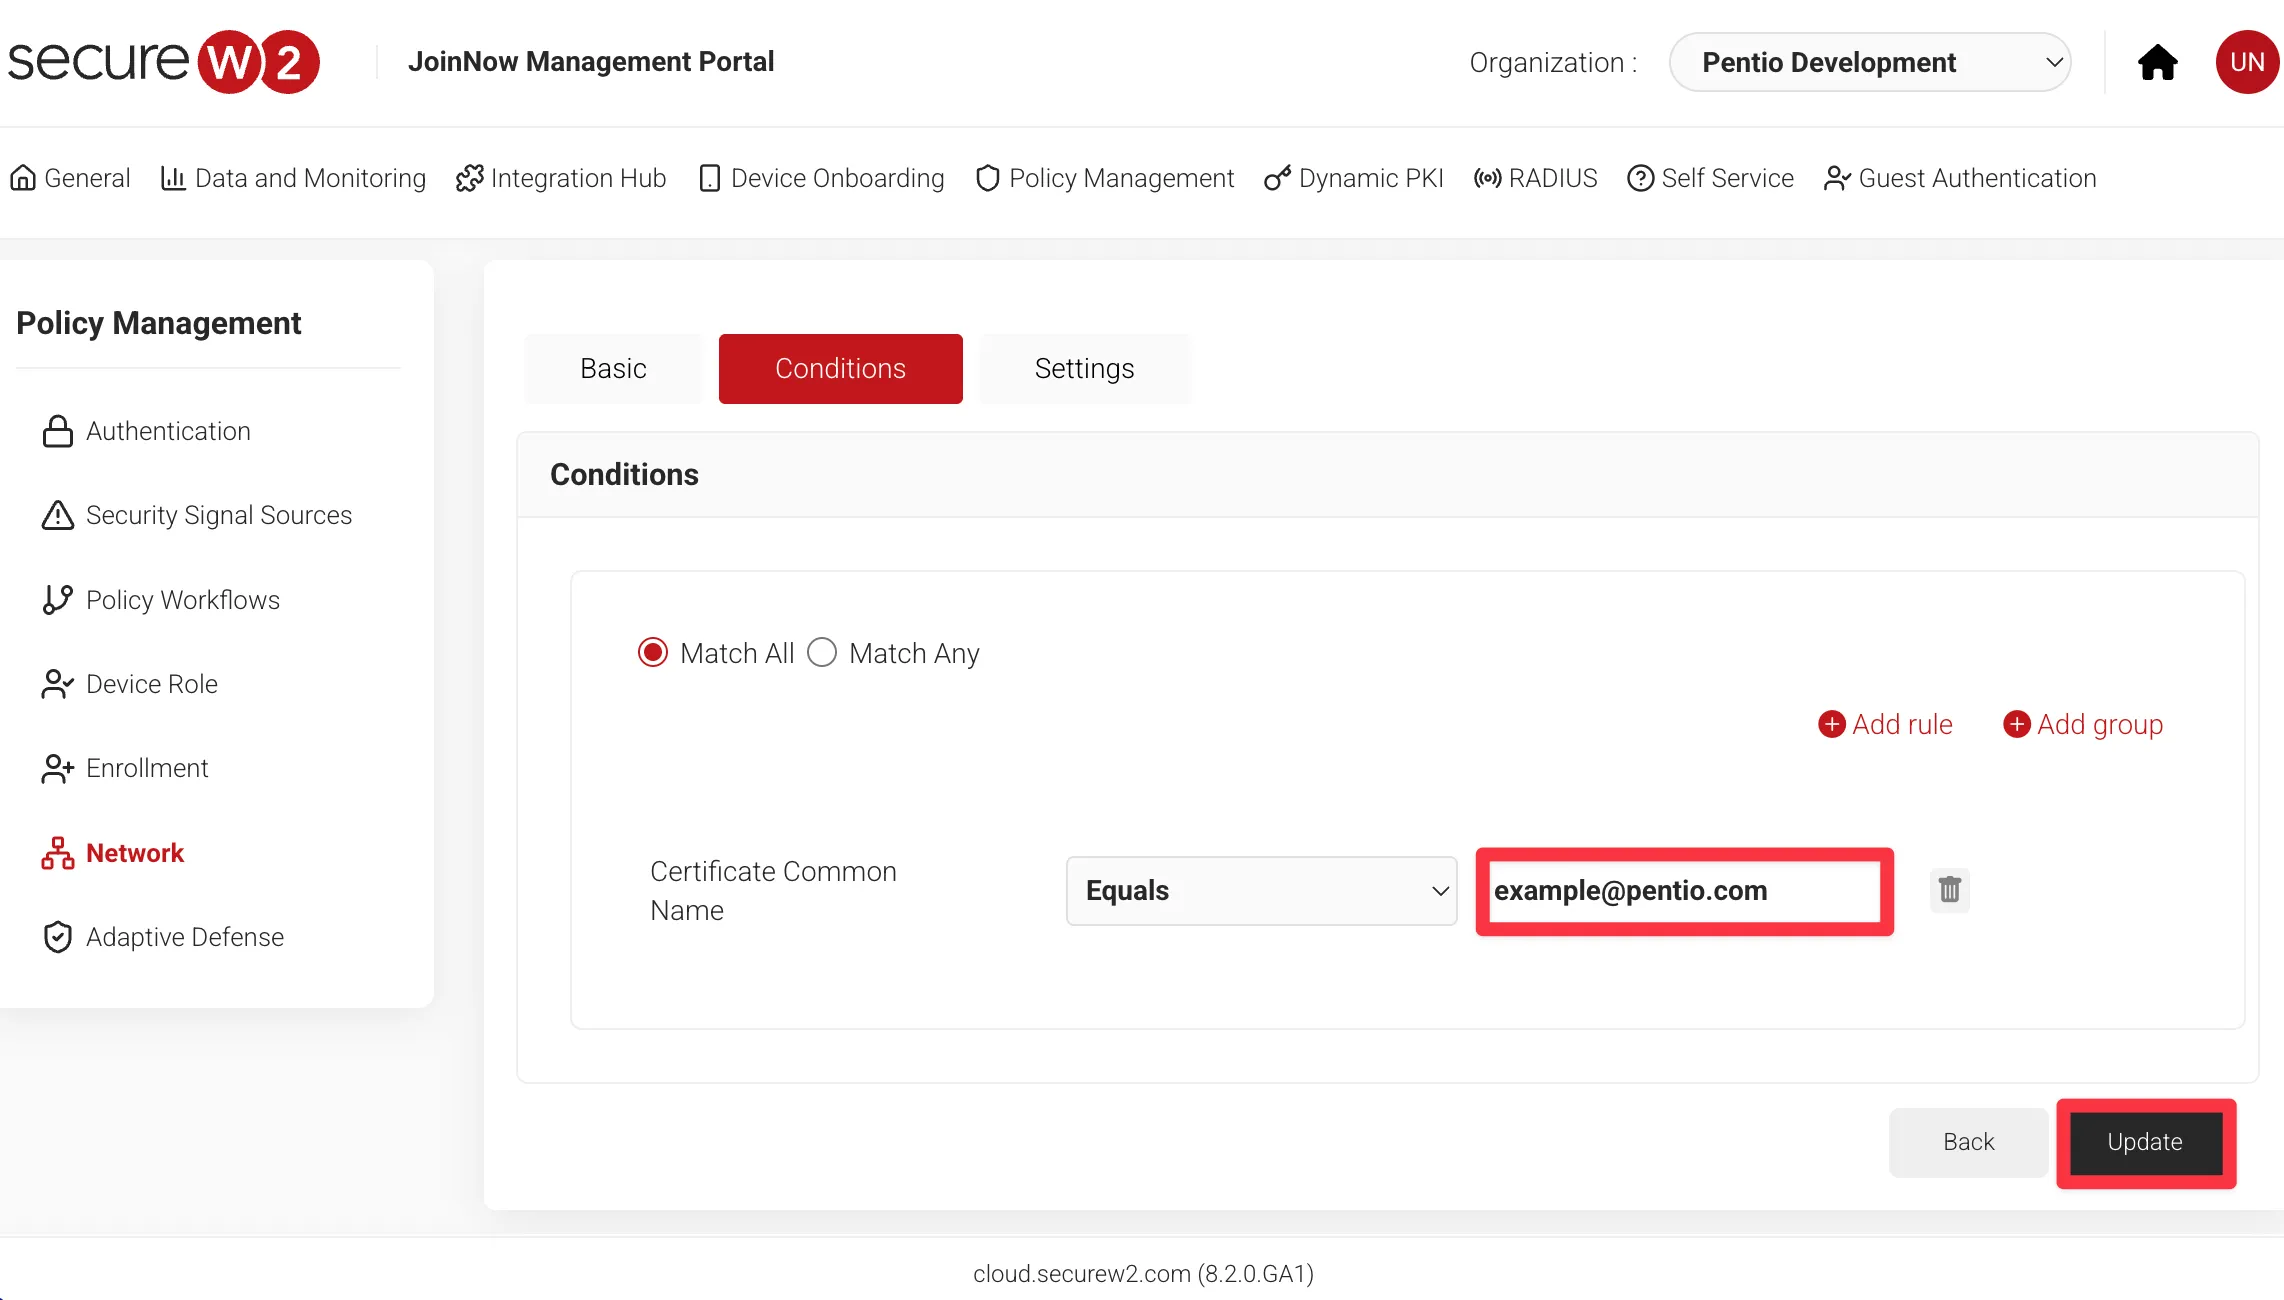This screenshot has width=2284, height=1300.
Task: Click the UN user avatar
Action: click(2246, 62)
